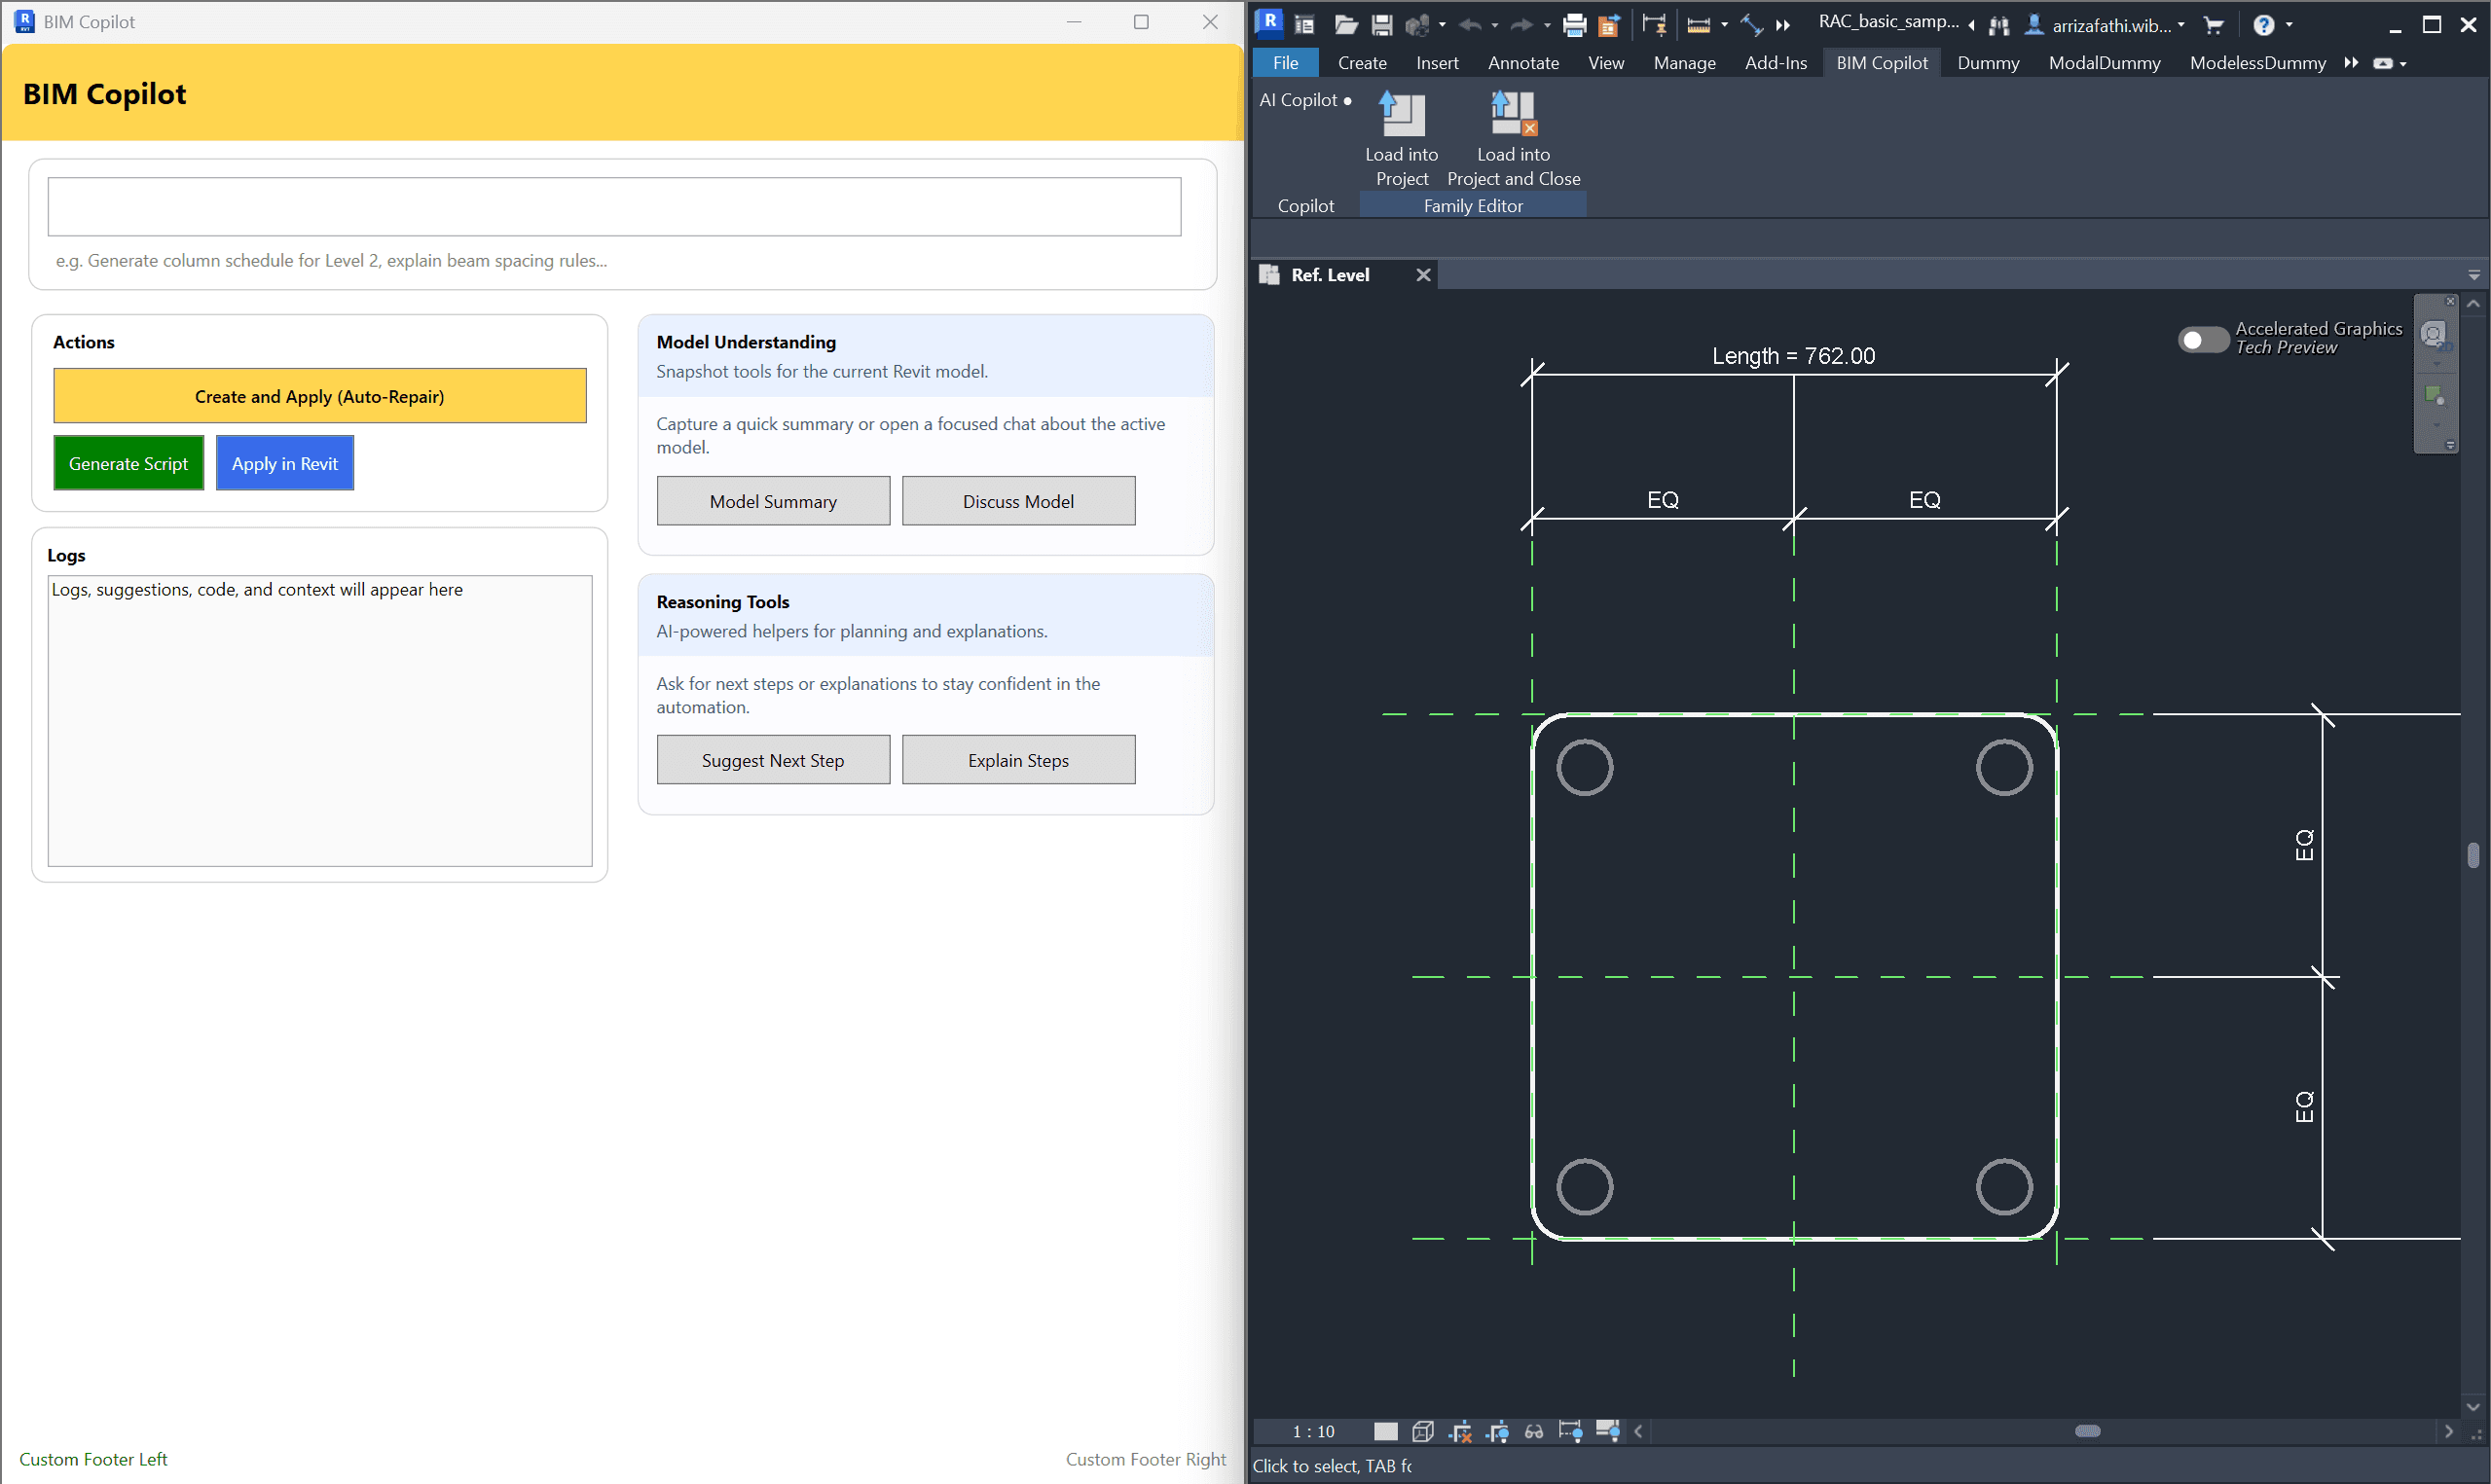This screenshot has height=1484, width=2491.
Task: Click inside the Logs text area
Action: point(320,720)
